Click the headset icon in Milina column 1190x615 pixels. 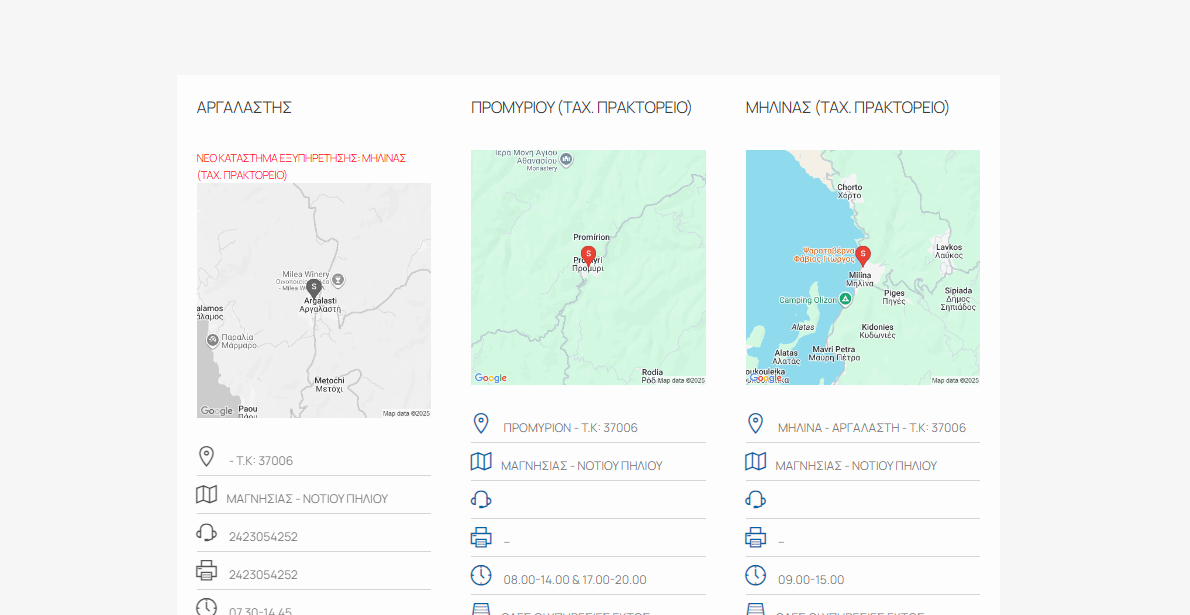pyautogui.click(x=756, y=500)
